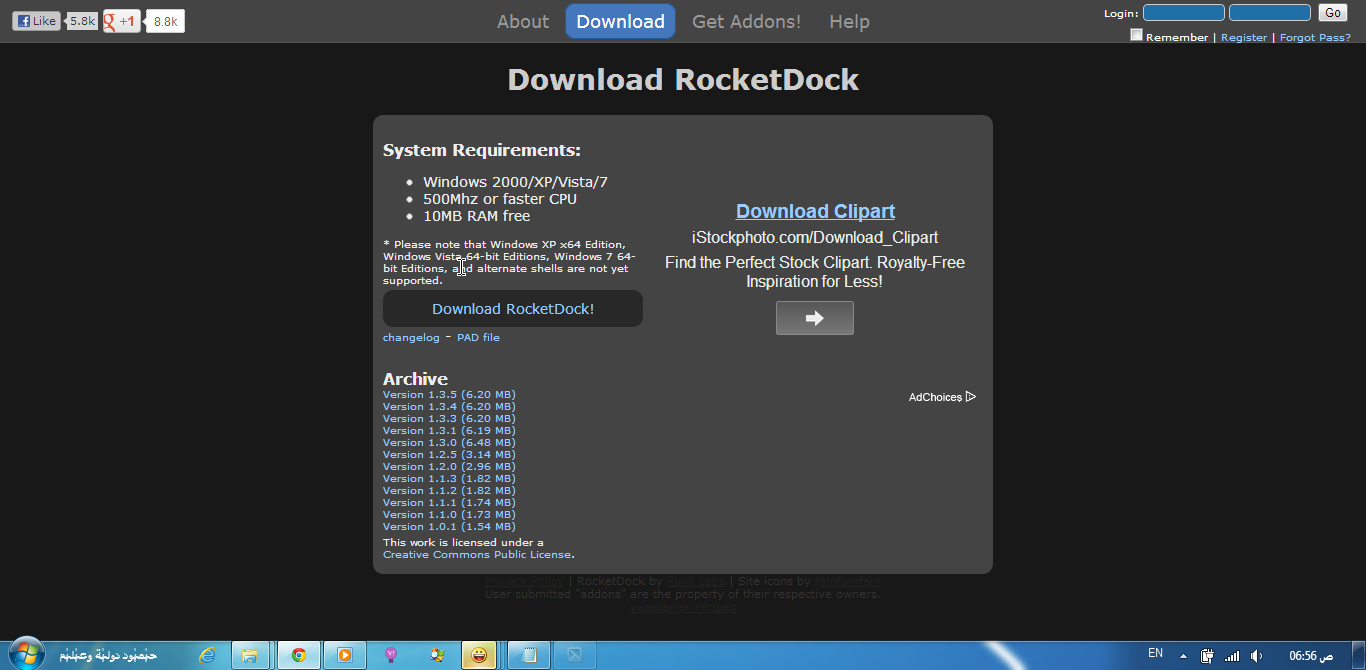Click the Facebook Like button

[x=36, y=21]
